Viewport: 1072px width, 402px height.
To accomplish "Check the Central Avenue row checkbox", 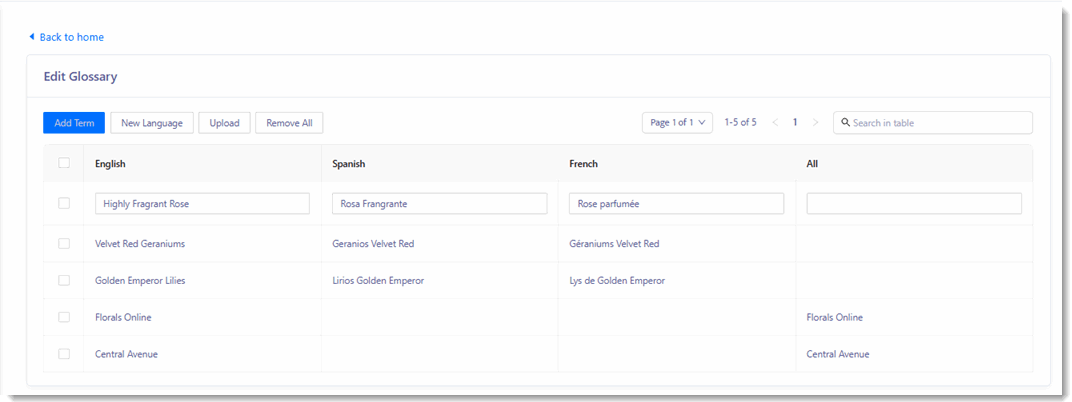I will click(x=64, y=353).
